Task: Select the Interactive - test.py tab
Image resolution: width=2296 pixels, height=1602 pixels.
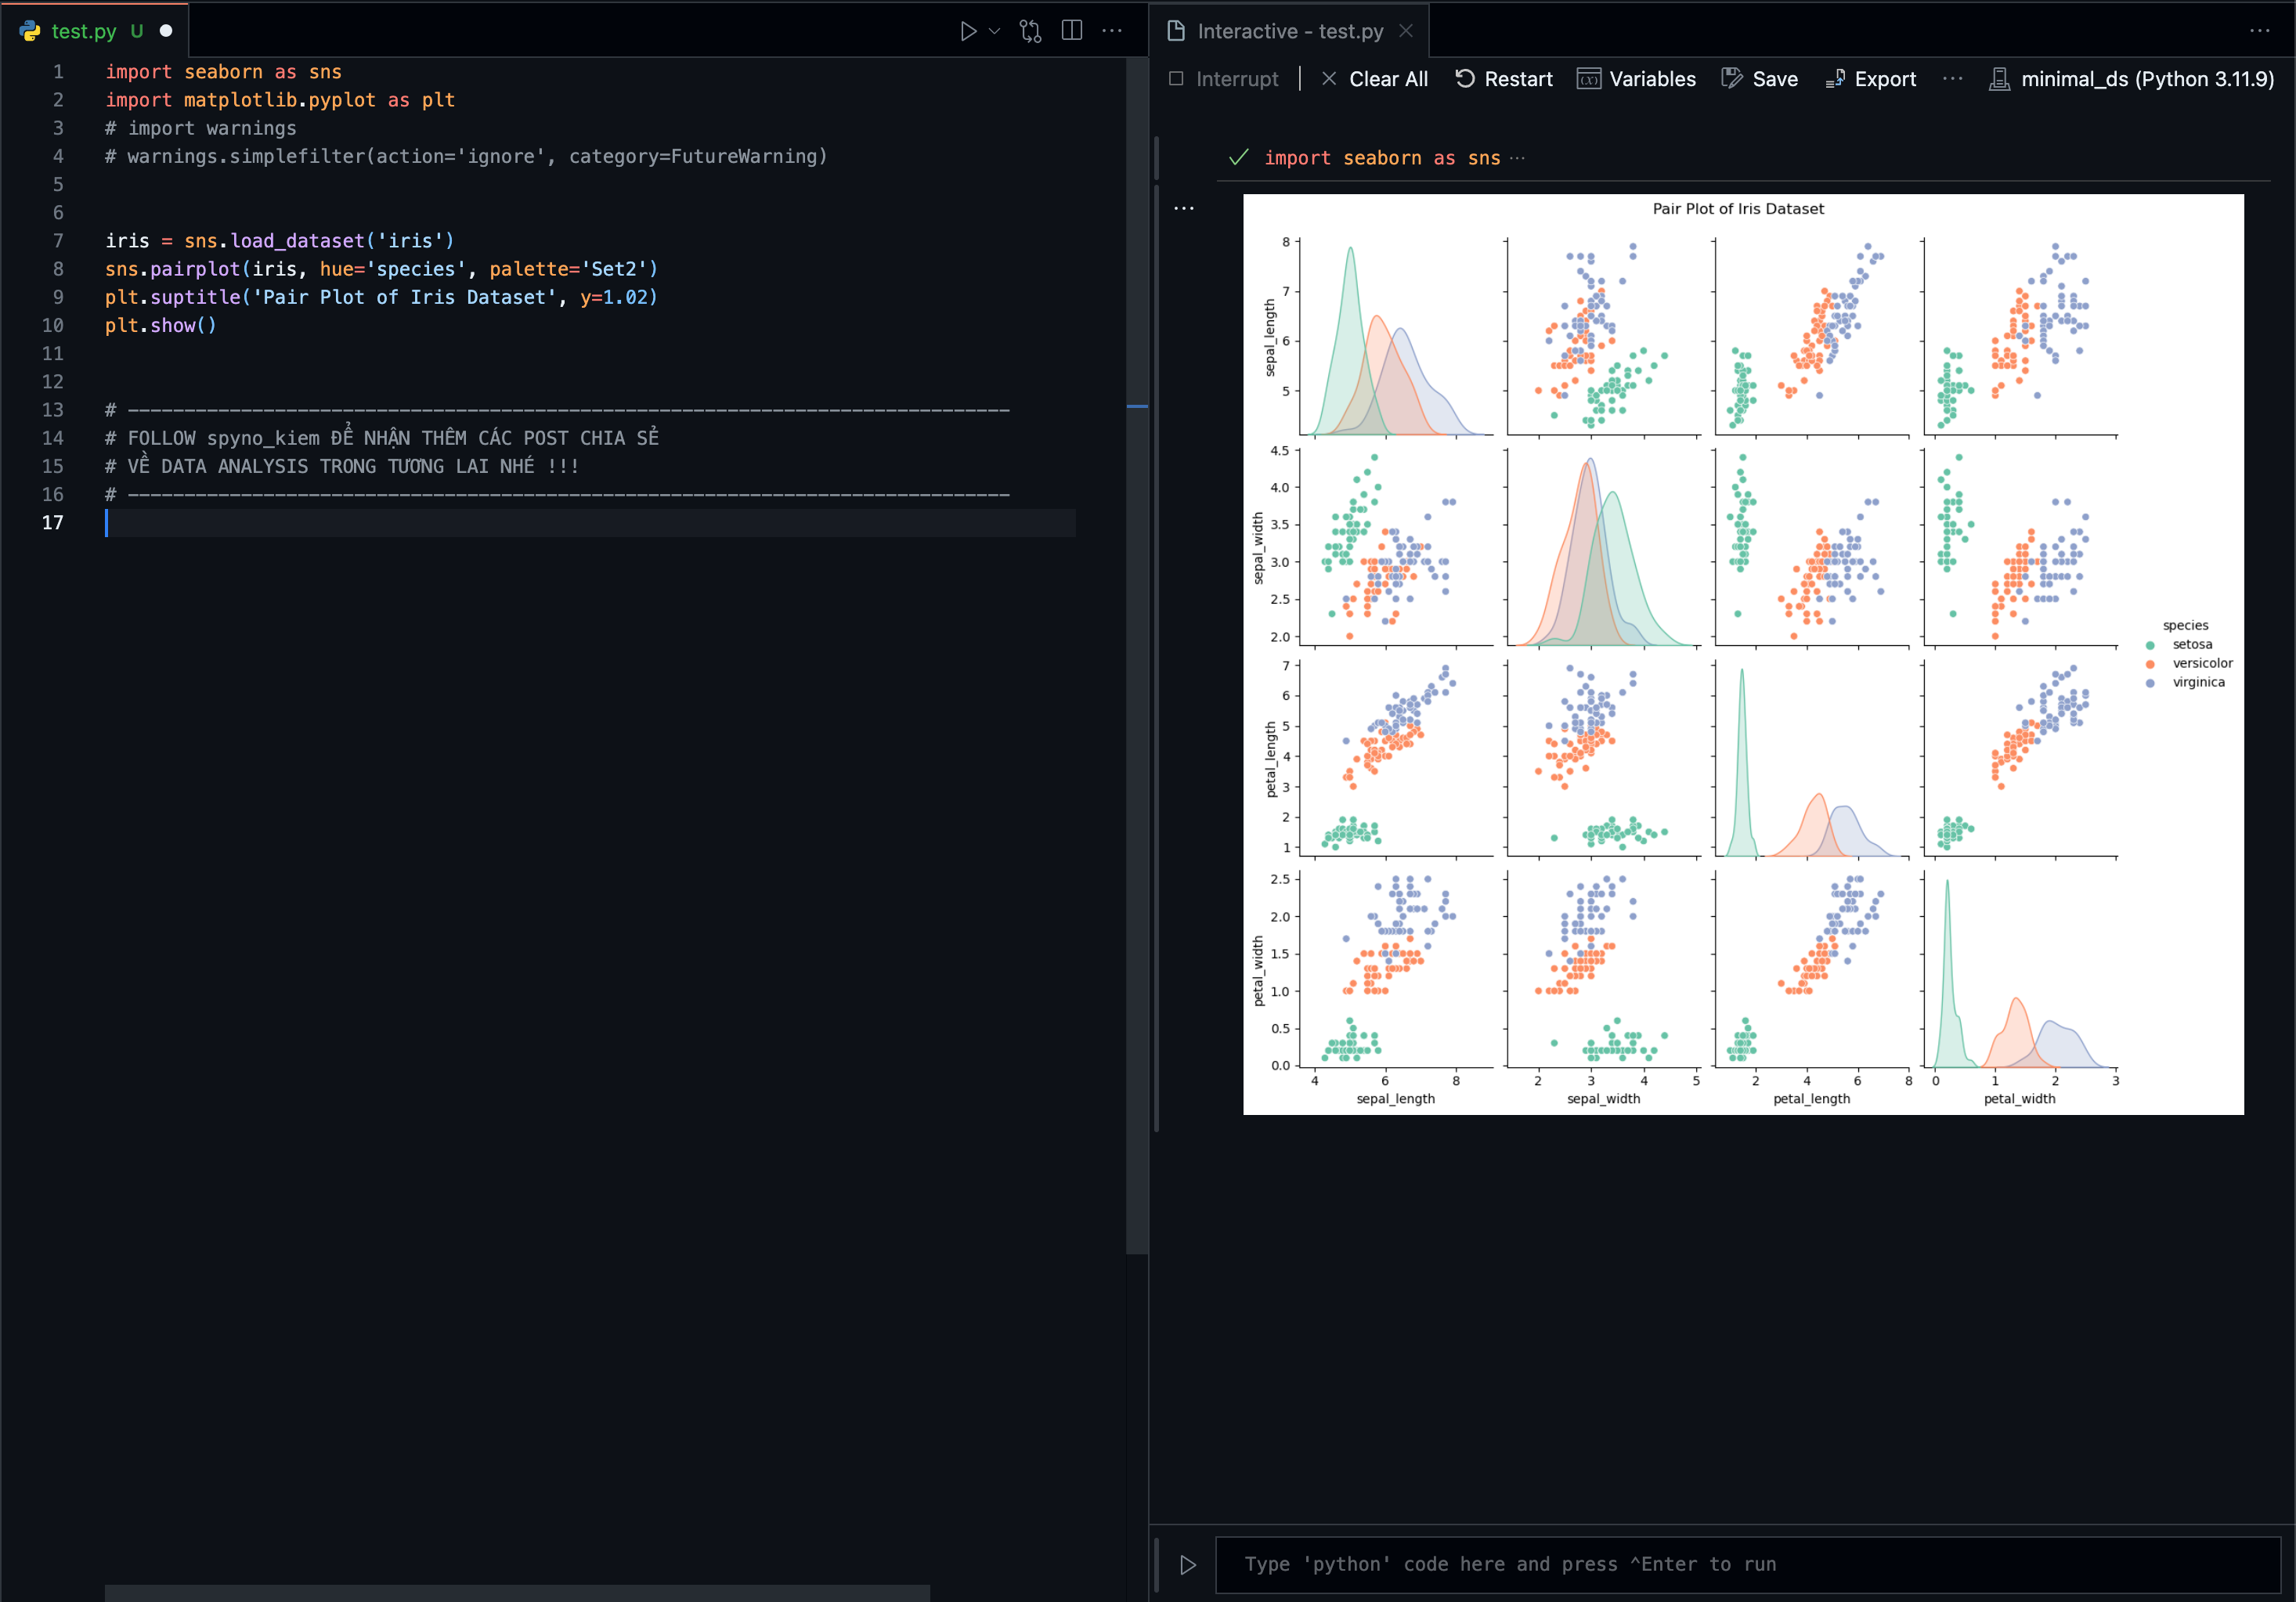Action: click(1289, 31)
